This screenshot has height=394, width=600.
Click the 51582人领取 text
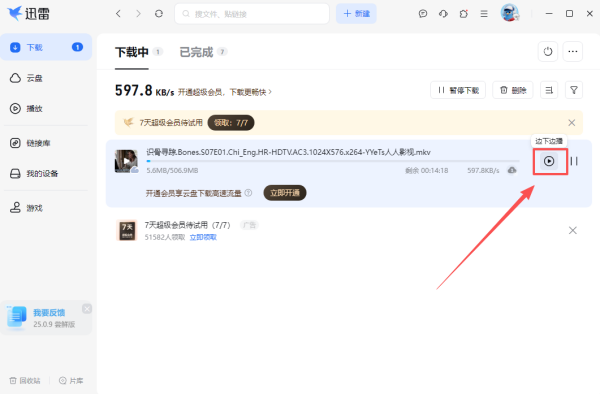[x=165, y=237]
